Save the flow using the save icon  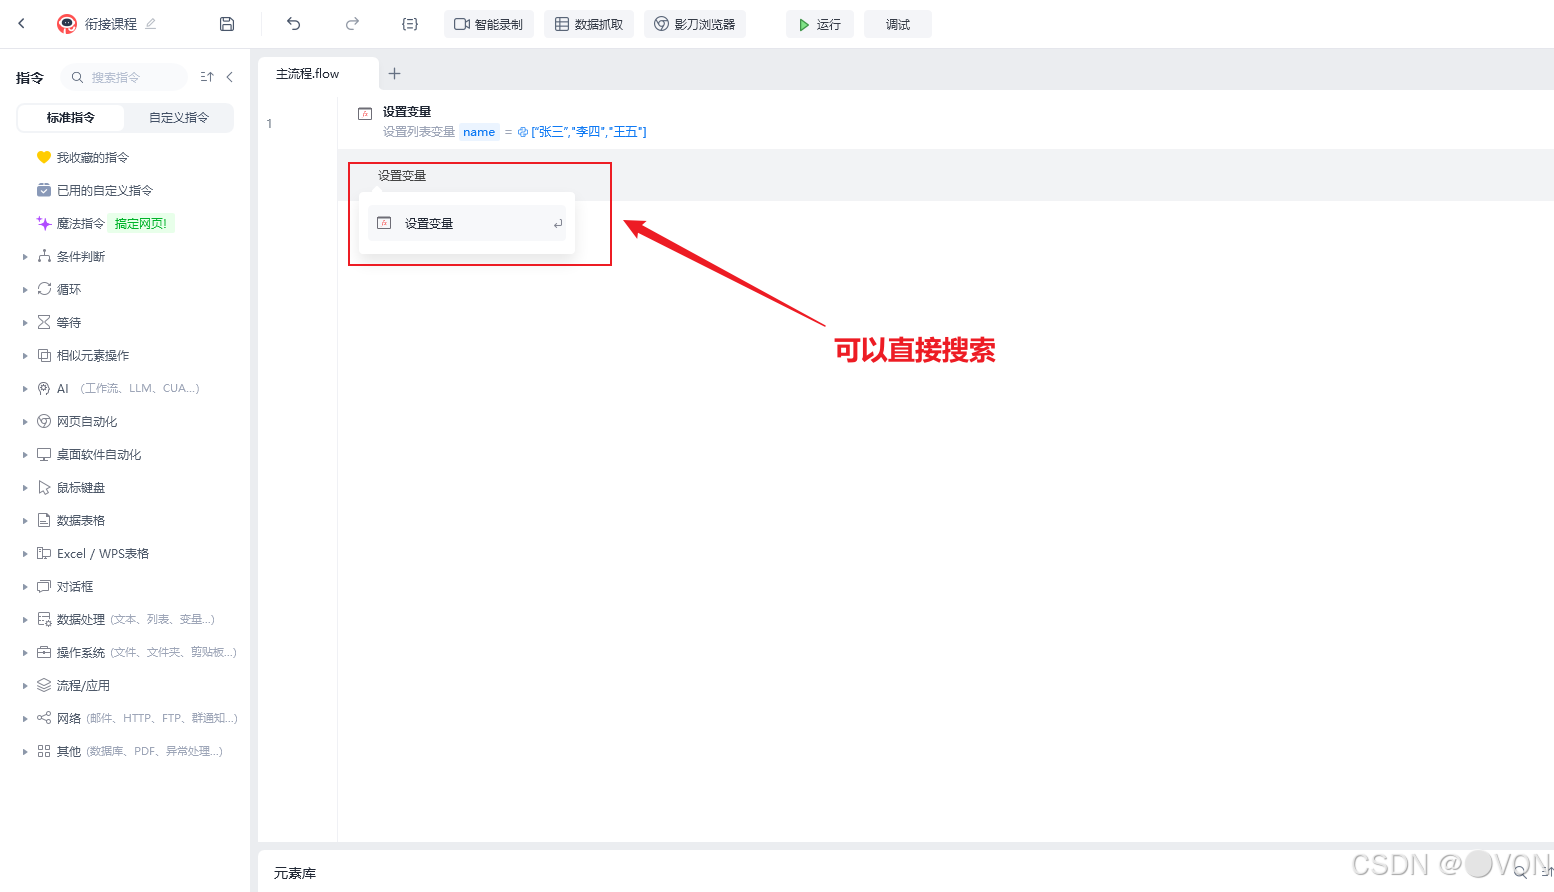(x=226, y=22)
